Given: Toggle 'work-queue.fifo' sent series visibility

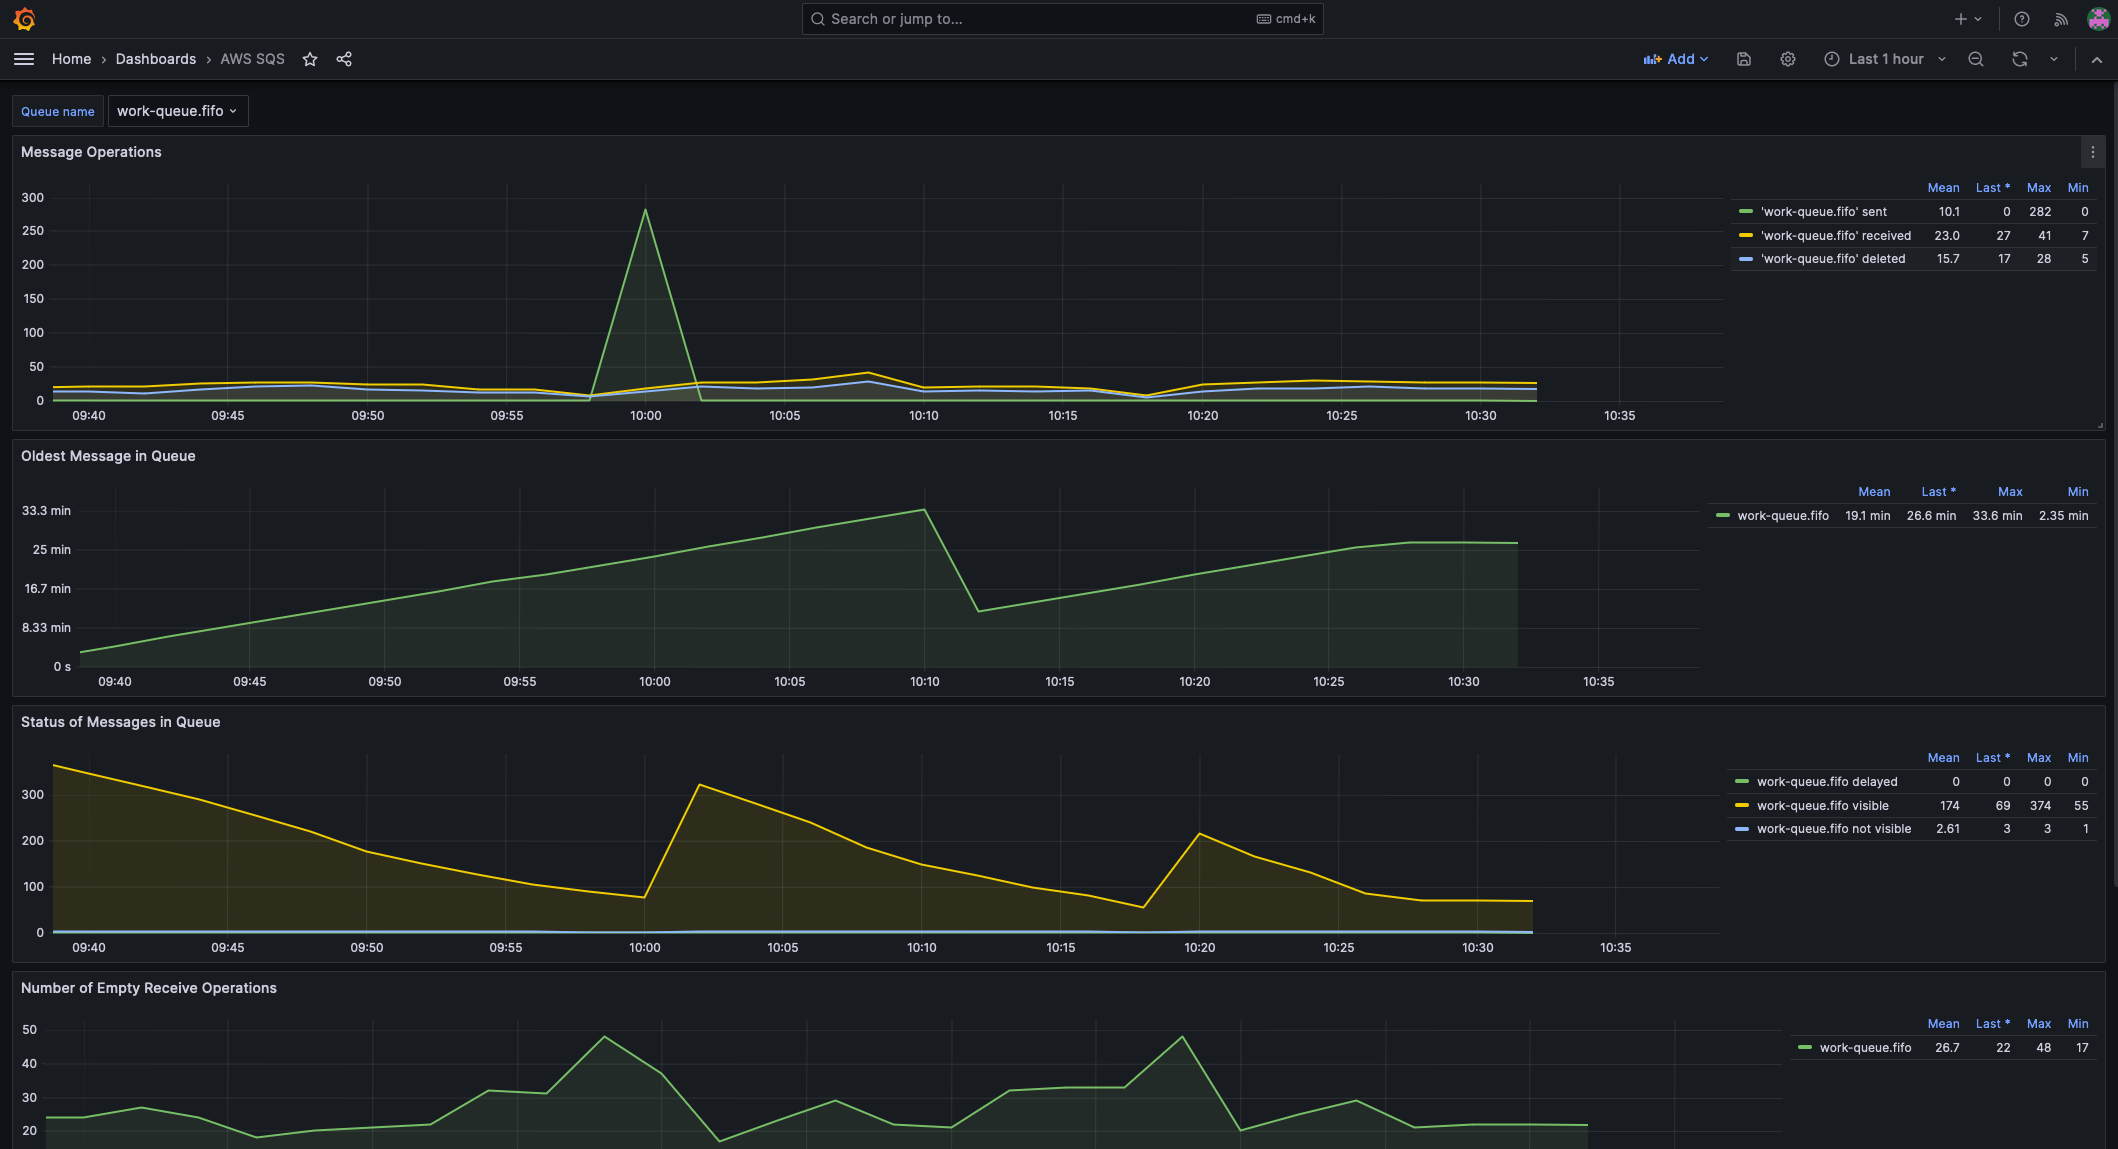Looking at the screenshot, I should tap(1823, 212).
